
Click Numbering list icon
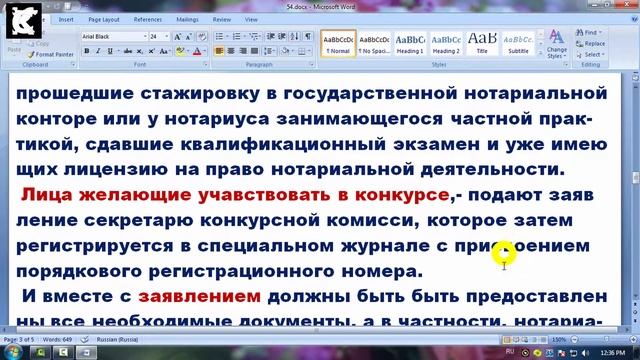point(236,37)
